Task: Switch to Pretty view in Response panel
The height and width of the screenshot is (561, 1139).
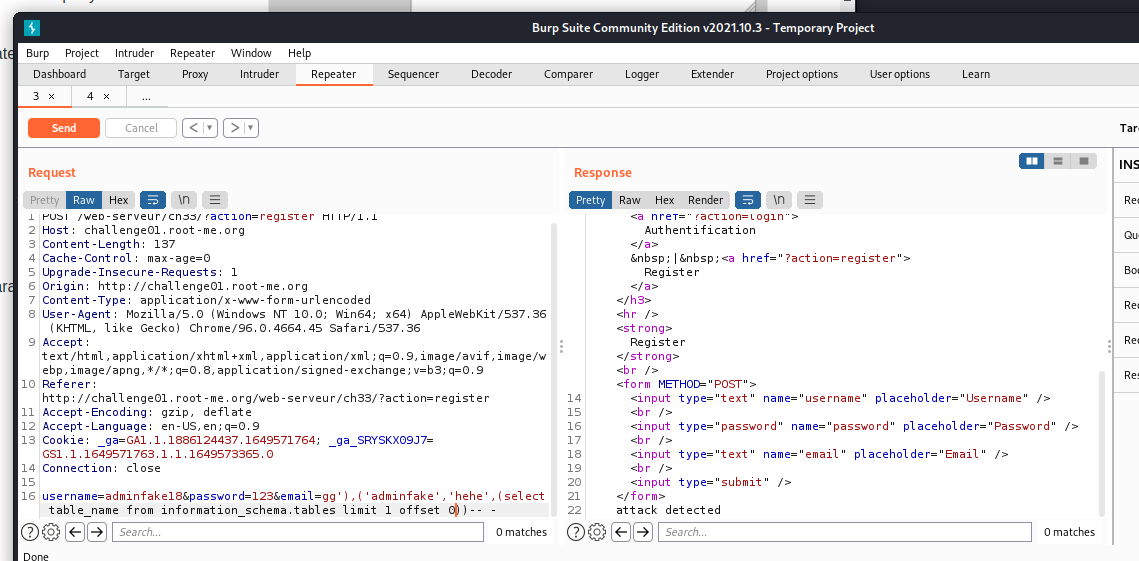Action: point(591,200)
